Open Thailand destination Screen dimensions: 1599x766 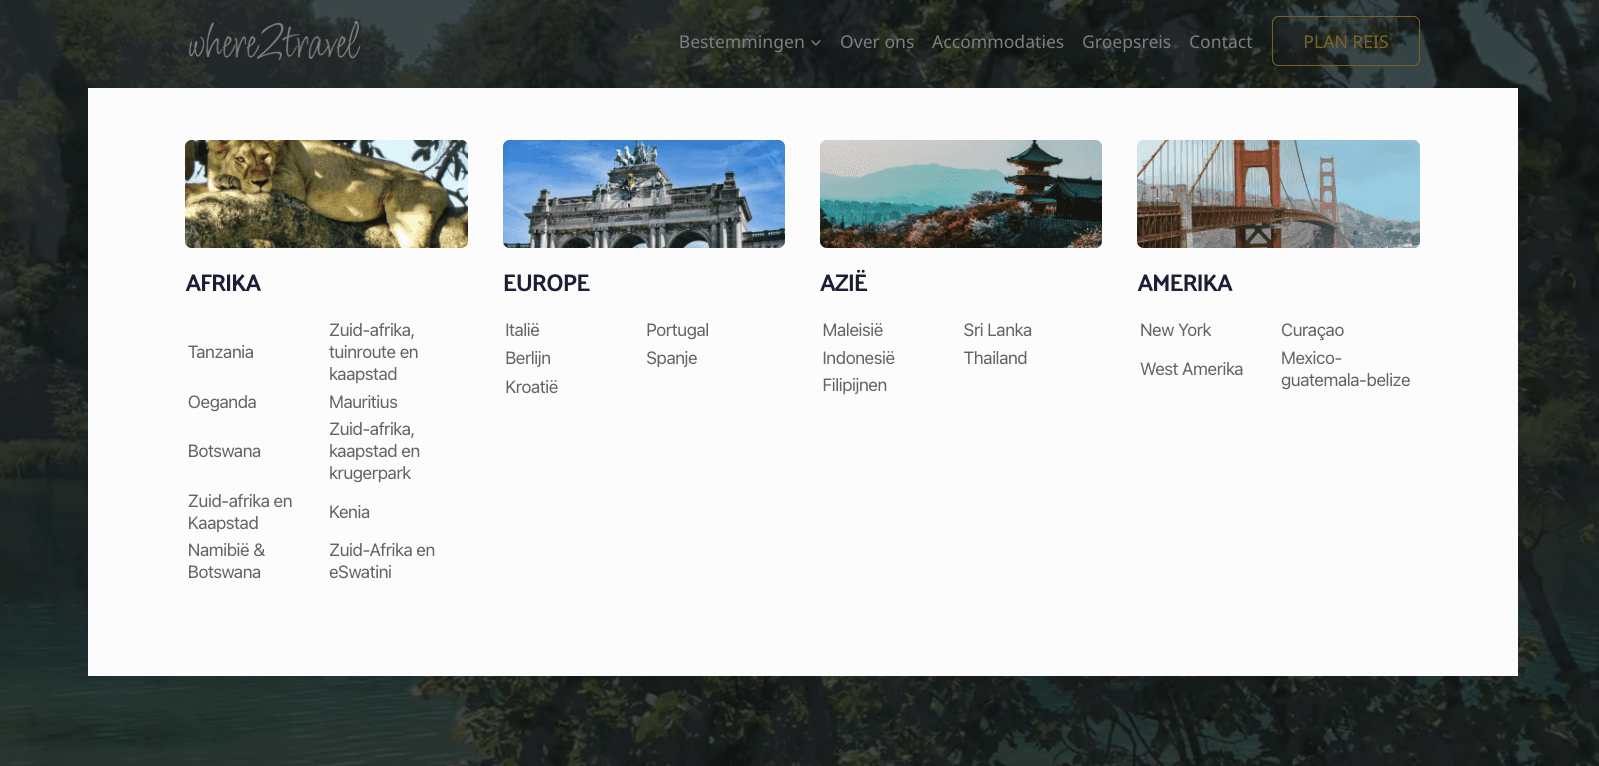995,358
